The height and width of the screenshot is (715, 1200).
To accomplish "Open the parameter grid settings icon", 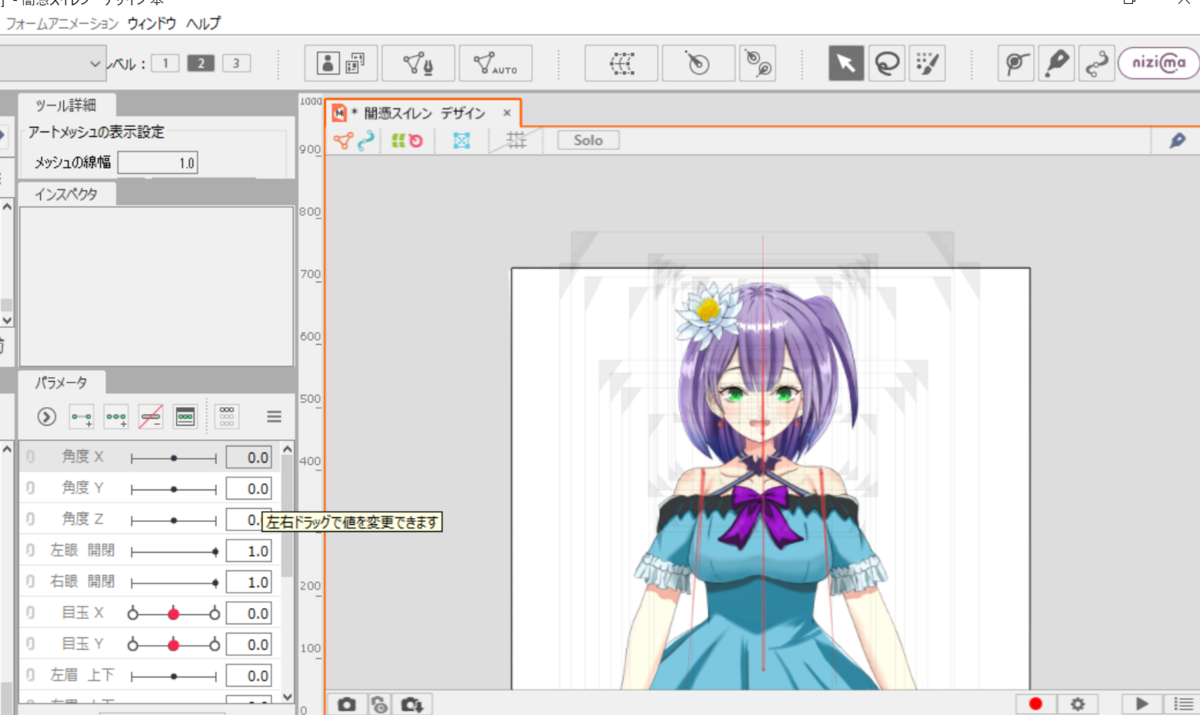I will click(x=227, y=417).
